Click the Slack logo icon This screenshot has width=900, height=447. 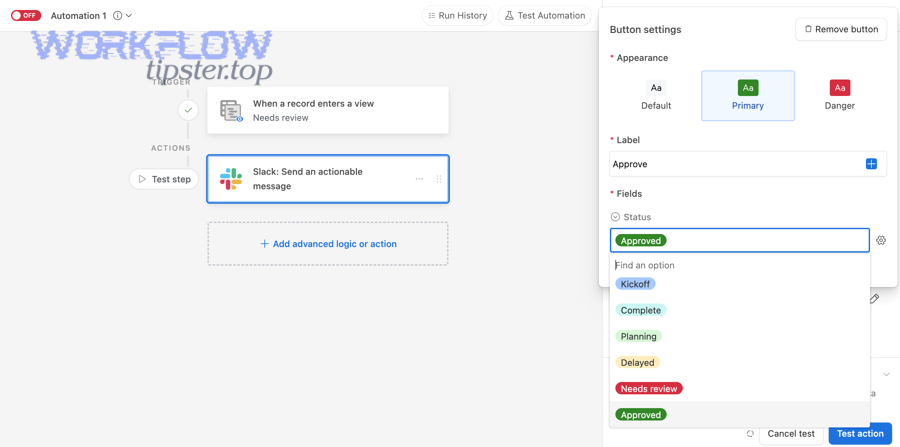231,179
